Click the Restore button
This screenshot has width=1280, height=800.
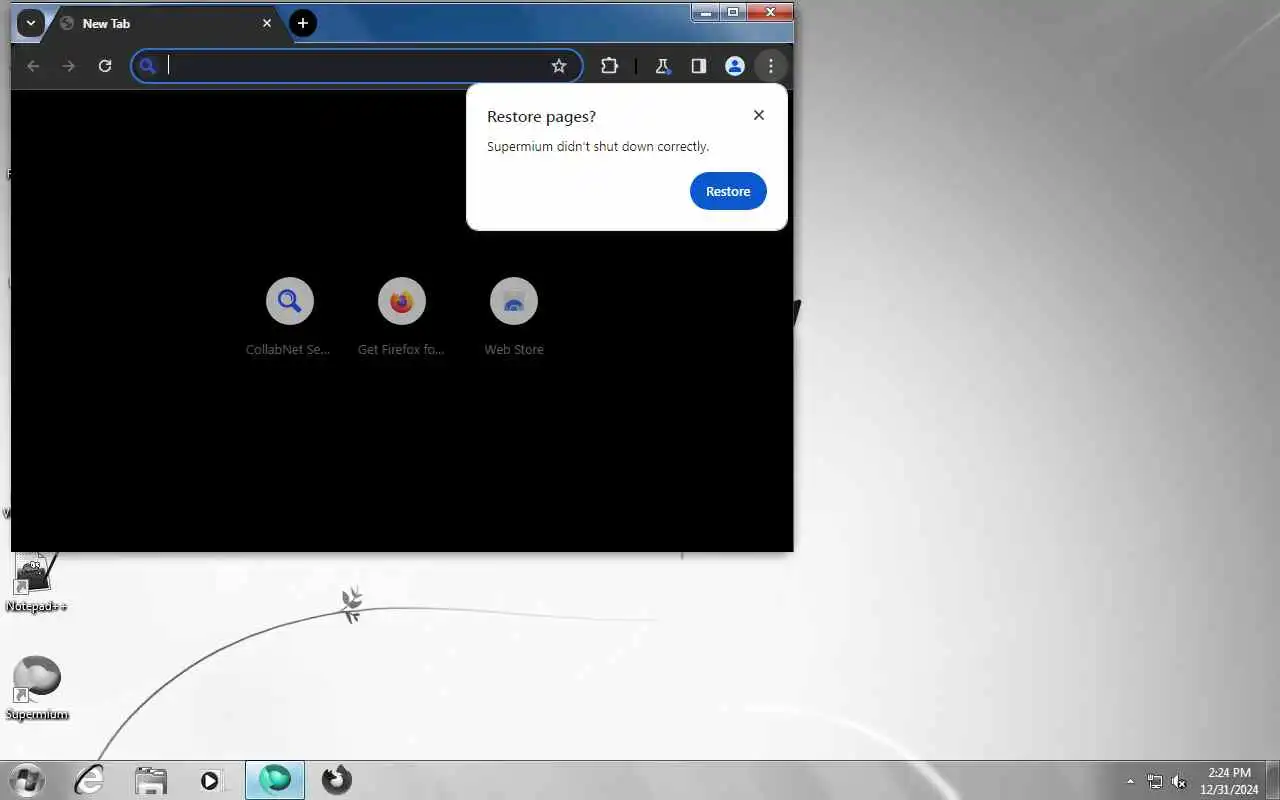click(x=728, y=191)
